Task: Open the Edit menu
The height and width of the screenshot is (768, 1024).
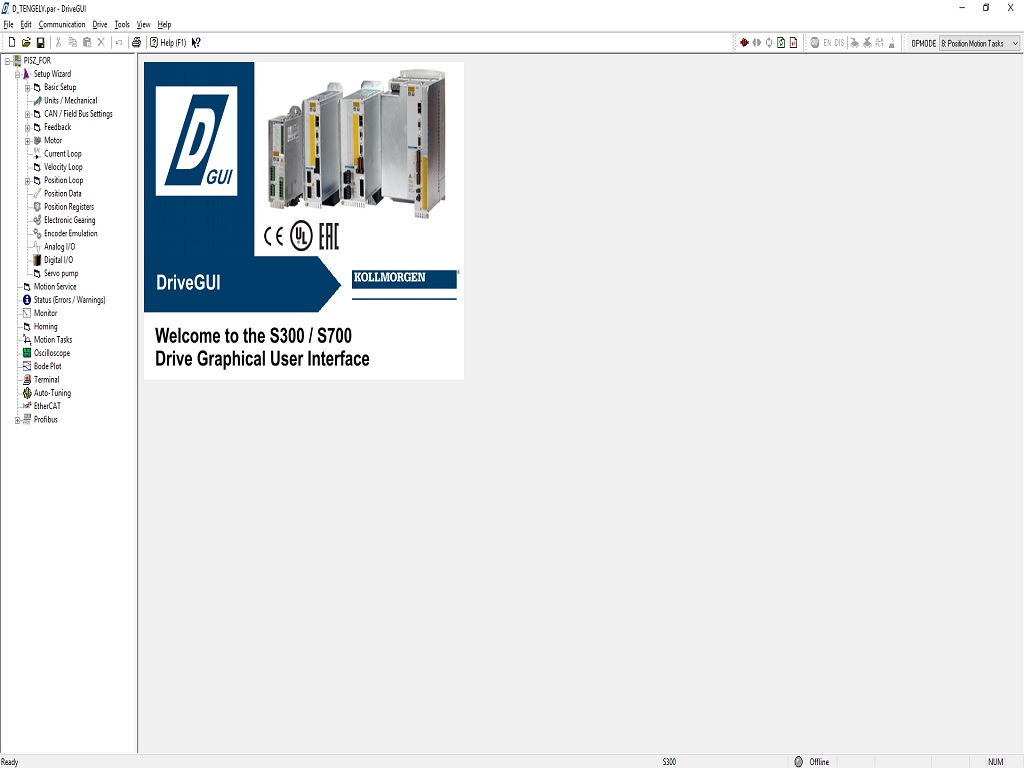Action: point(26,24)
